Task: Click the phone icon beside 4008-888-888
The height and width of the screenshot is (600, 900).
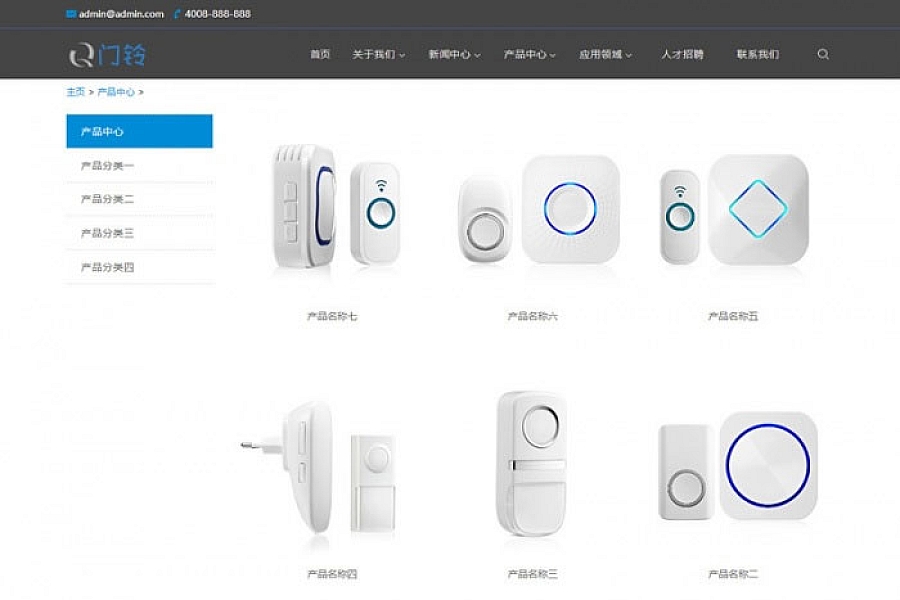Action: 177,14
